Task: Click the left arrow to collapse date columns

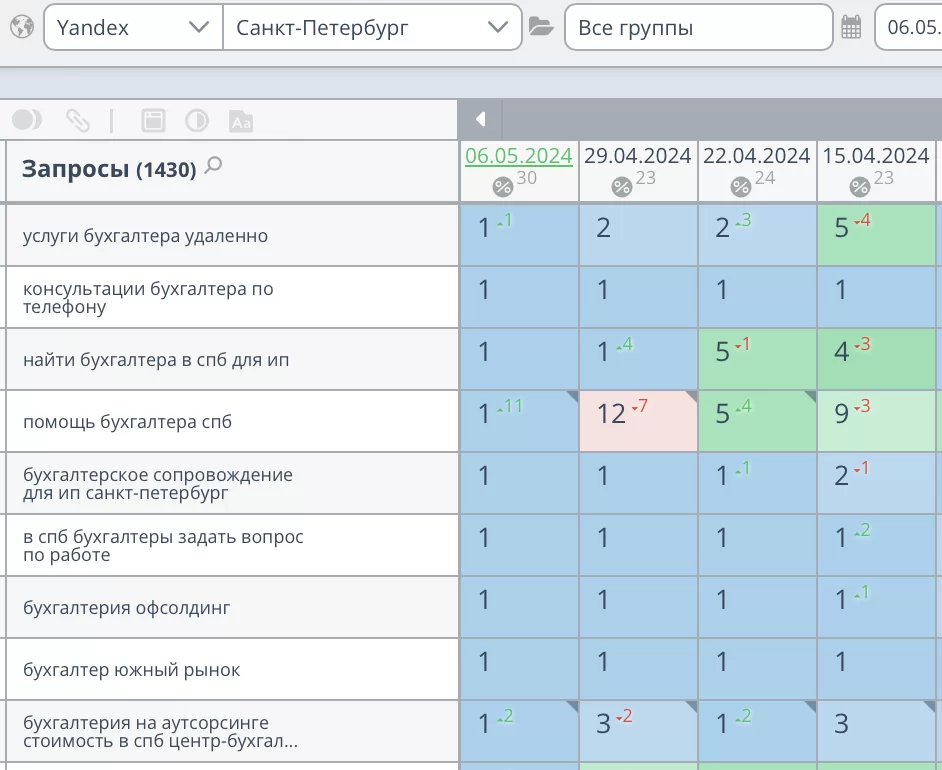Action: tap(480, 120)
